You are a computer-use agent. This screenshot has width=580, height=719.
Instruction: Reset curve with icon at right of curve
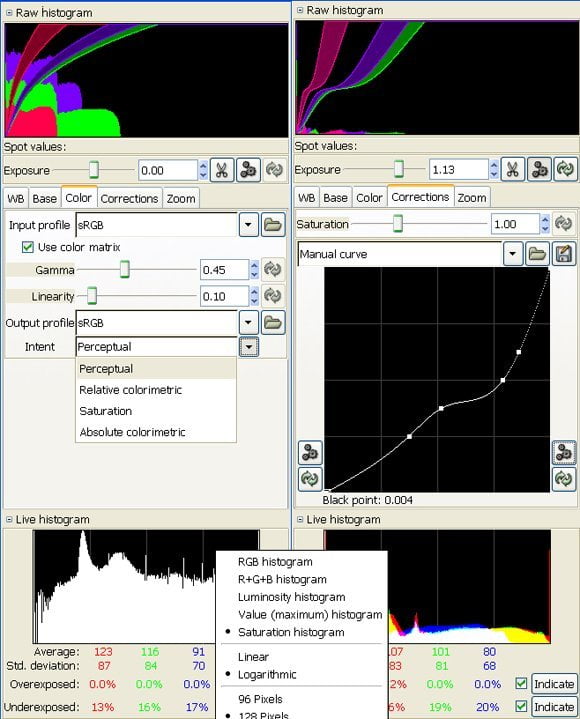click(x=563, y=479)
